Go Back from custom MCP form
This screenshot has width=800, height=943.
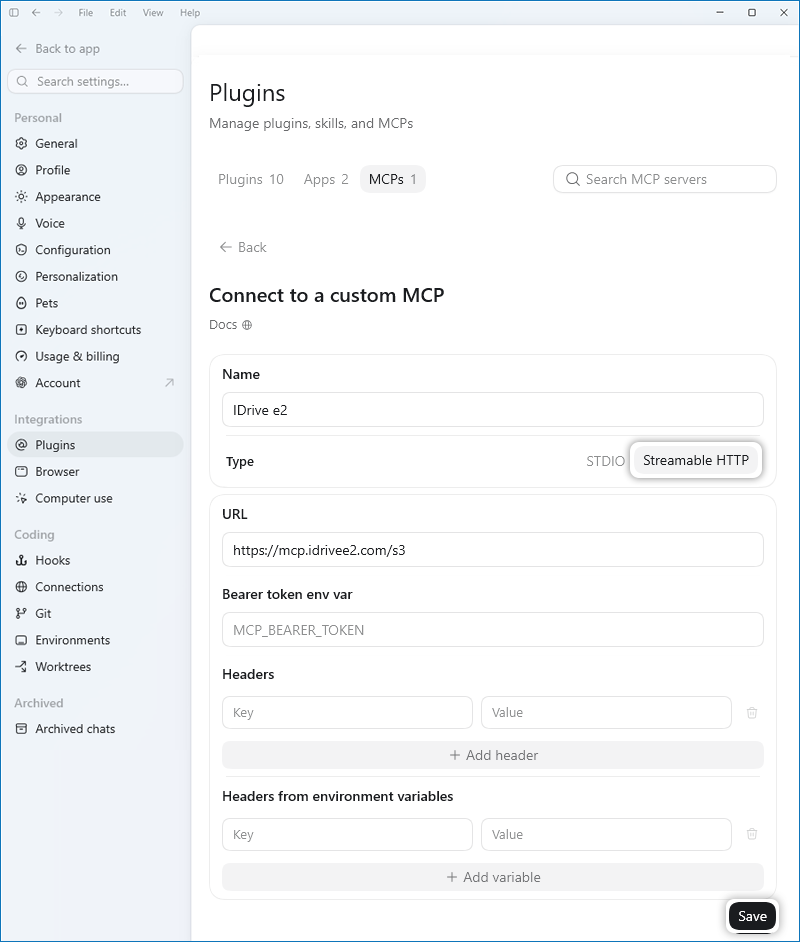[x=243, y=247]
